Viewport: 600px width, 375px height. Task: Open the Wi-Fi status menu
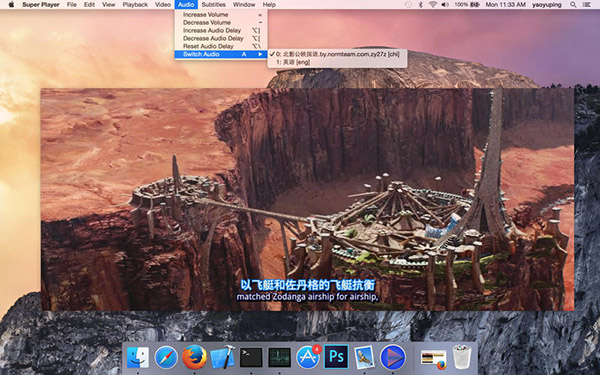tap(433, 5)
